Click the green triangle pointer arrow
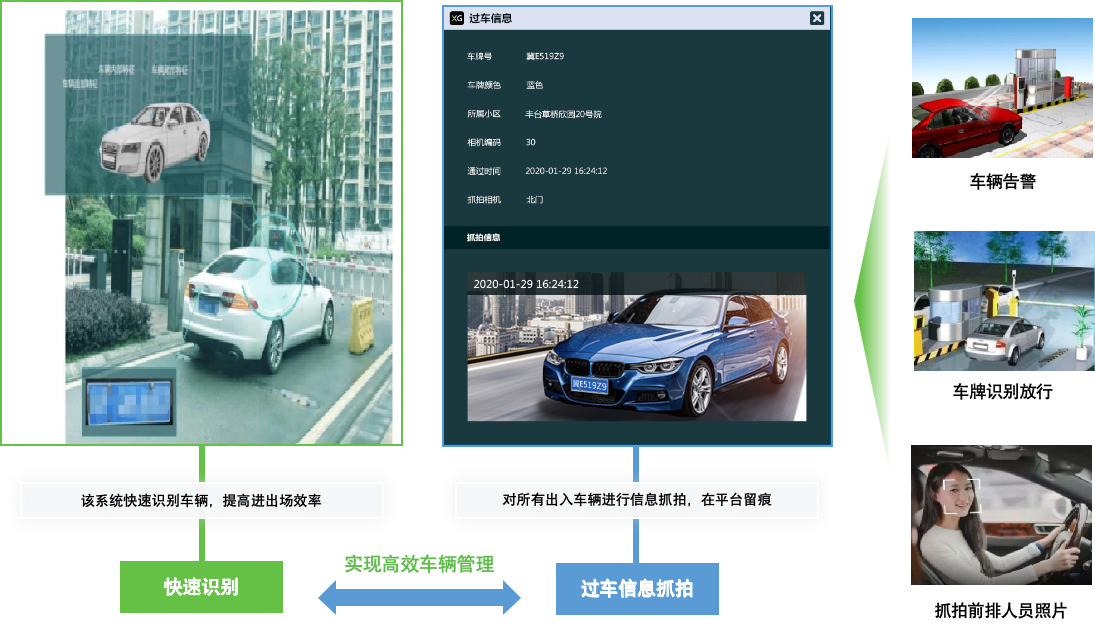Screen dimensions: 1095x630 tap(873, 298)
